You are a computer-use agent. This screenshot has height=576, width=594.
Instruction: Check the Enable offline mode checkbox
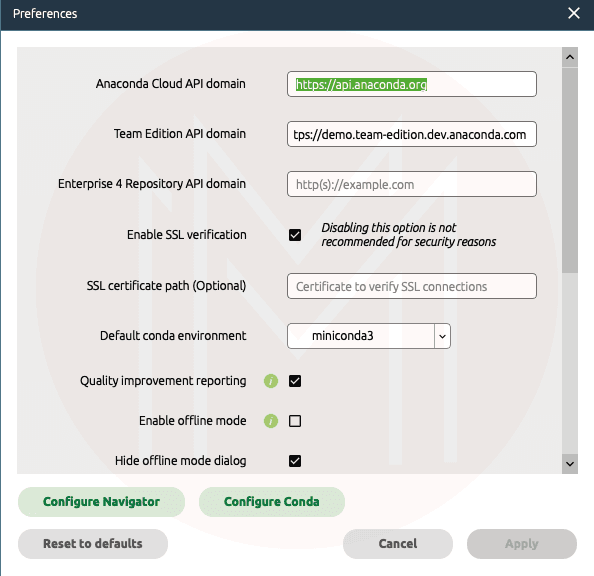295,421
